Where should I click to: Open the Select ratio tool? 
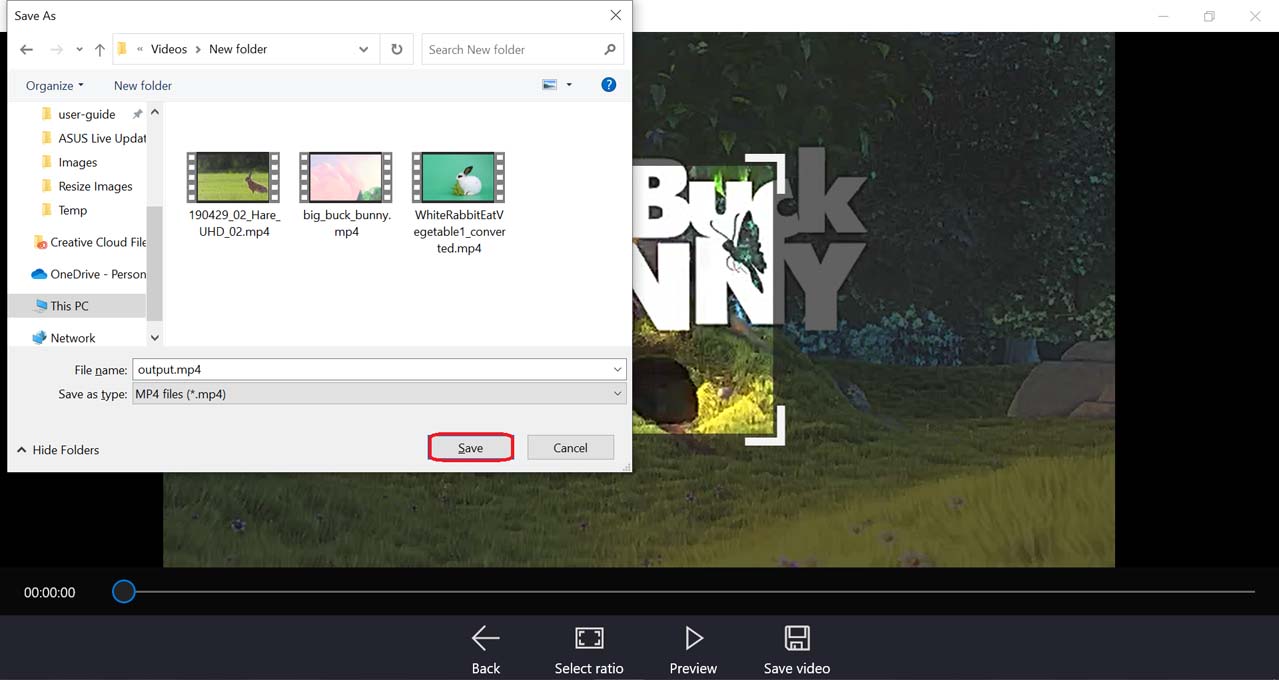click(589, 638)
